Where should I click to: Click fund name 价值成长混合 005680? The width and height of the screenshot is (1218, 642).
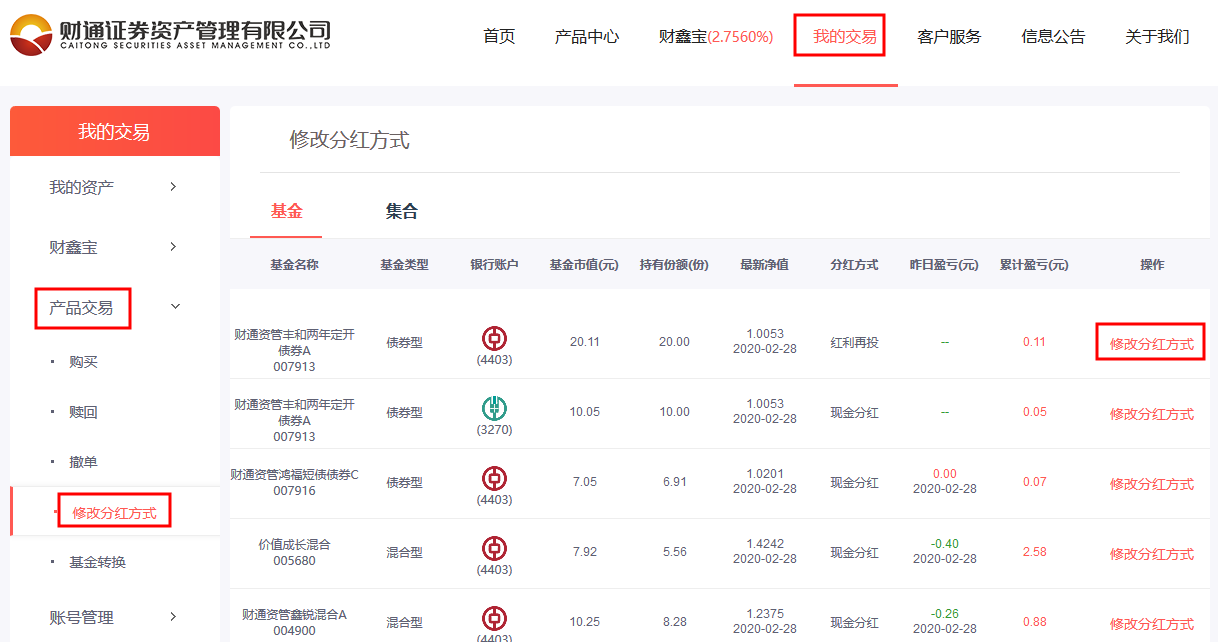(x=294, y=552)
